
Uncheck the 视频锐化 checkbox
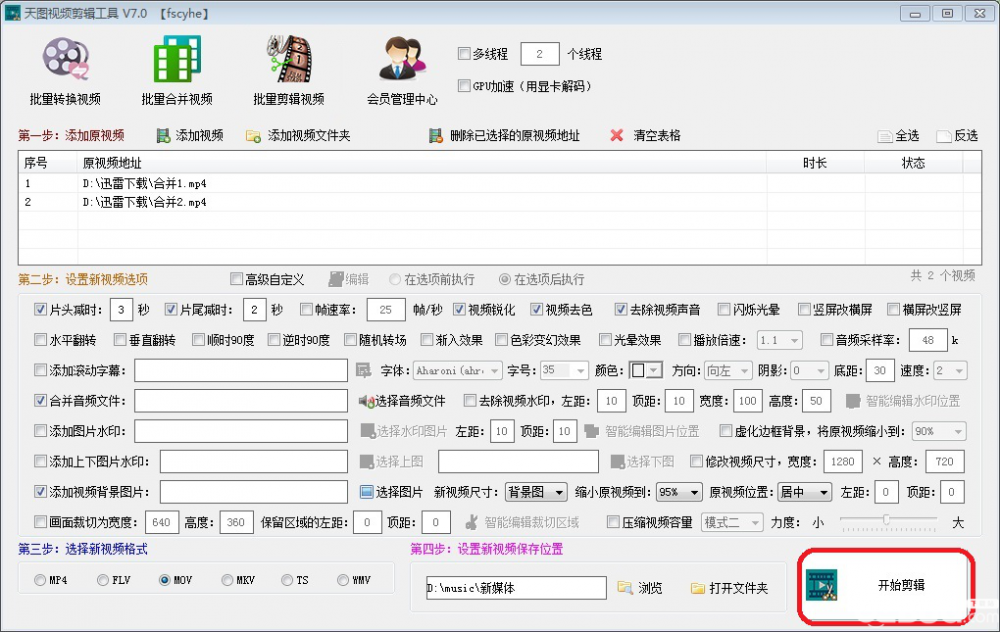(x=459, y=309)
